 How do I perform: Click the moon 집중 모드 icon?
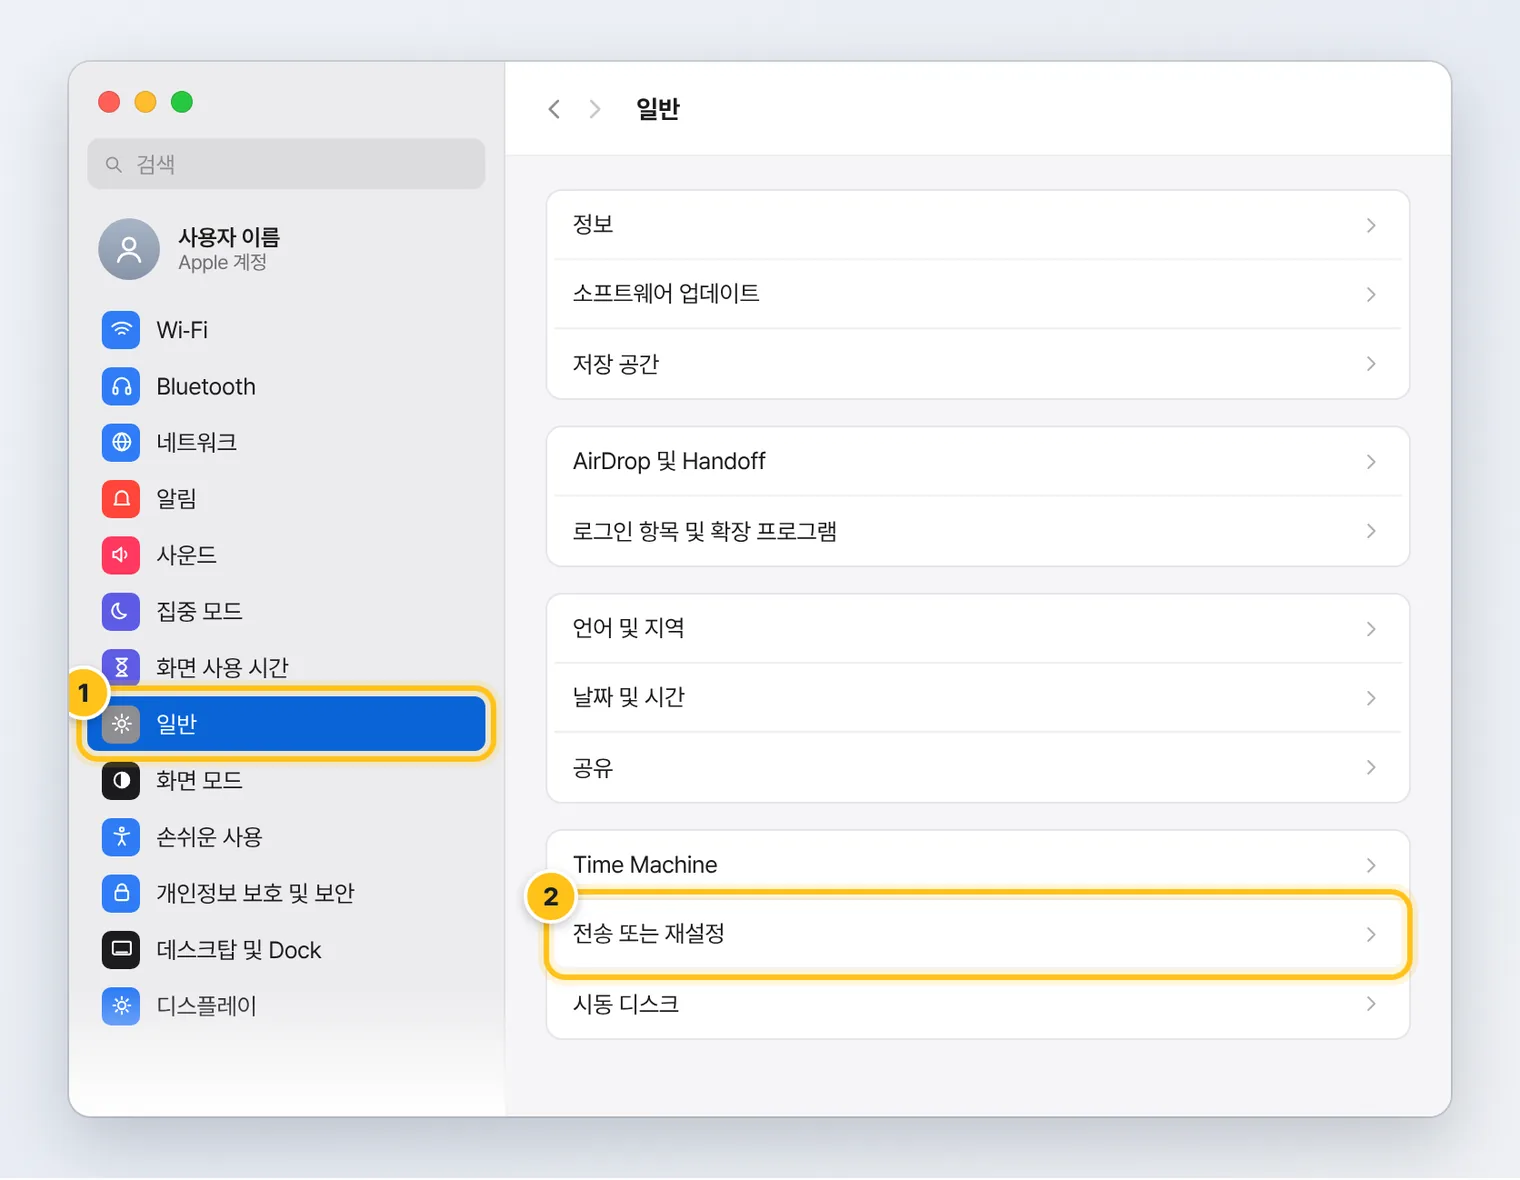coord(121,611)
